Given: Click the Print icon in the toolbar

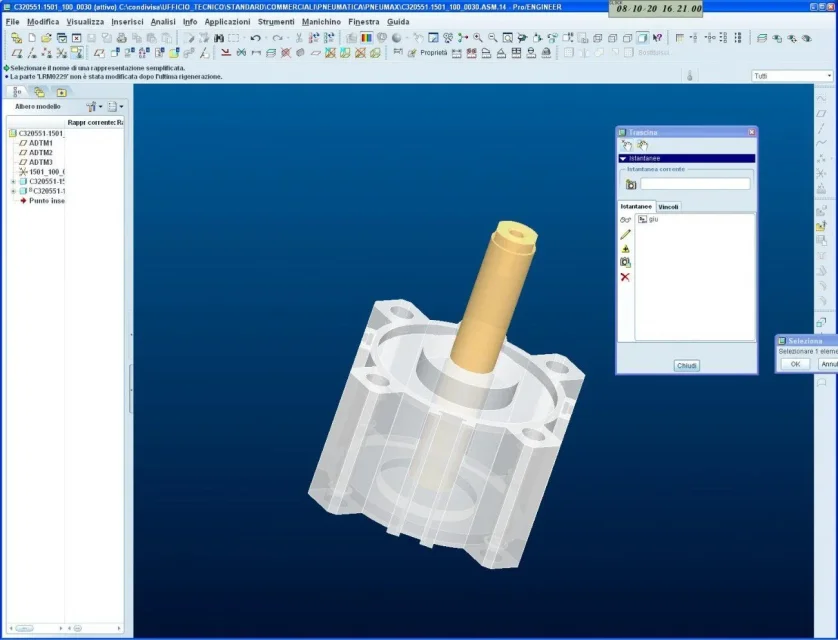Looking at the screenshot, I should [122, 38].
